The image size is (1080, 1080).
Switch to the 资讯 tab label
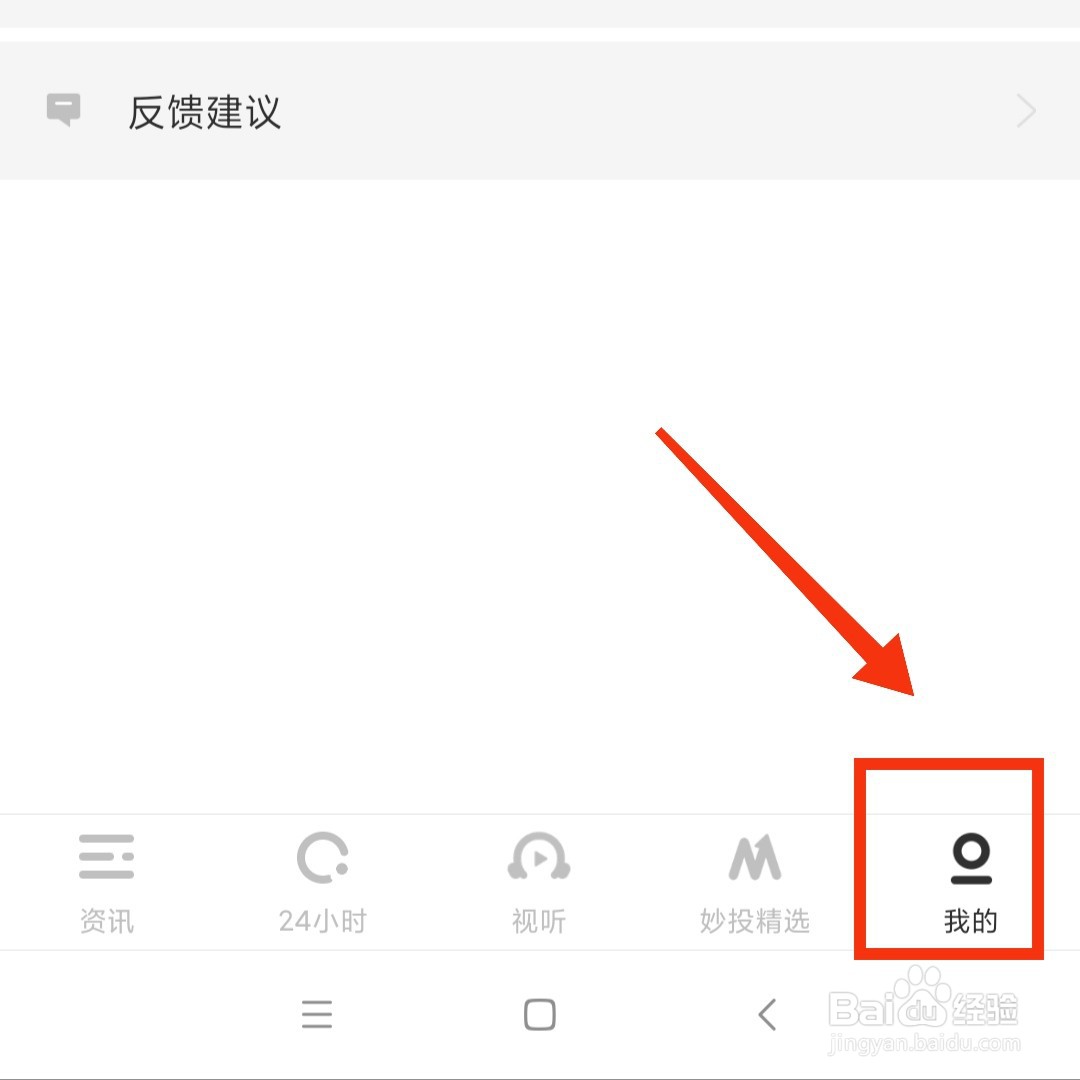[107, 921]
